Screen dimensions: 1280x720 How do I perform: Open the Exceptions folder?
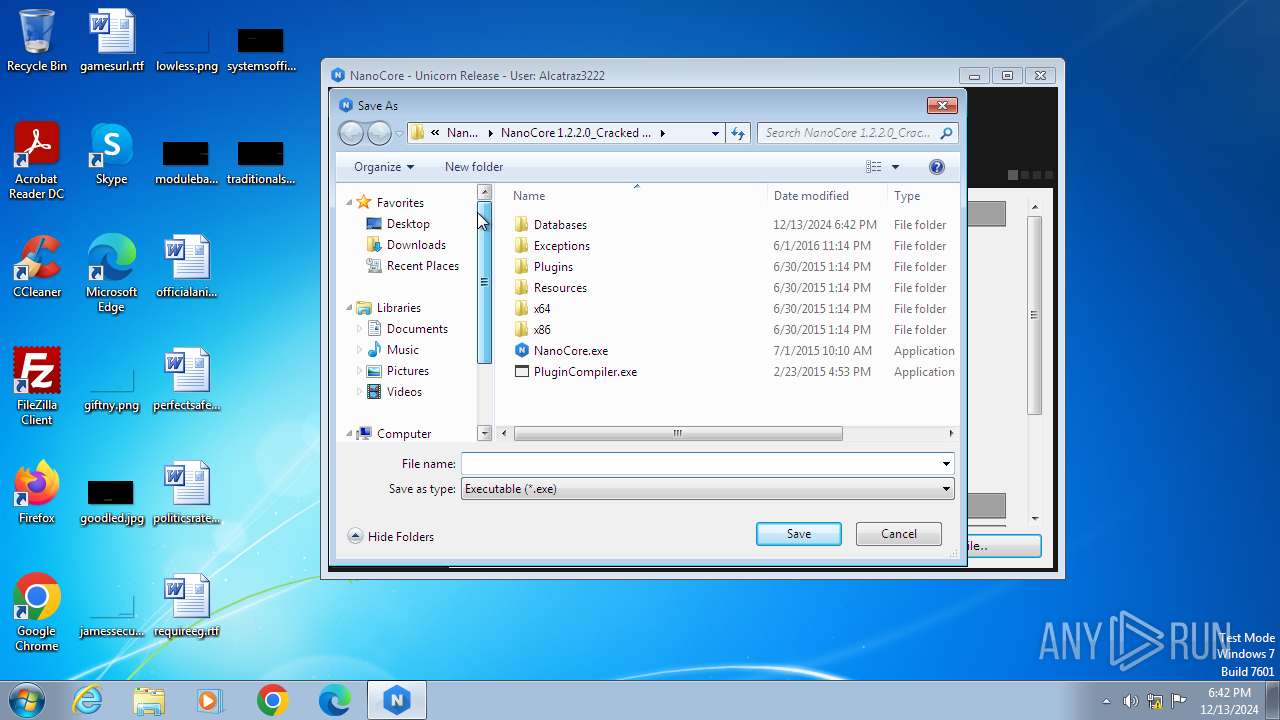tap(561, 246)
